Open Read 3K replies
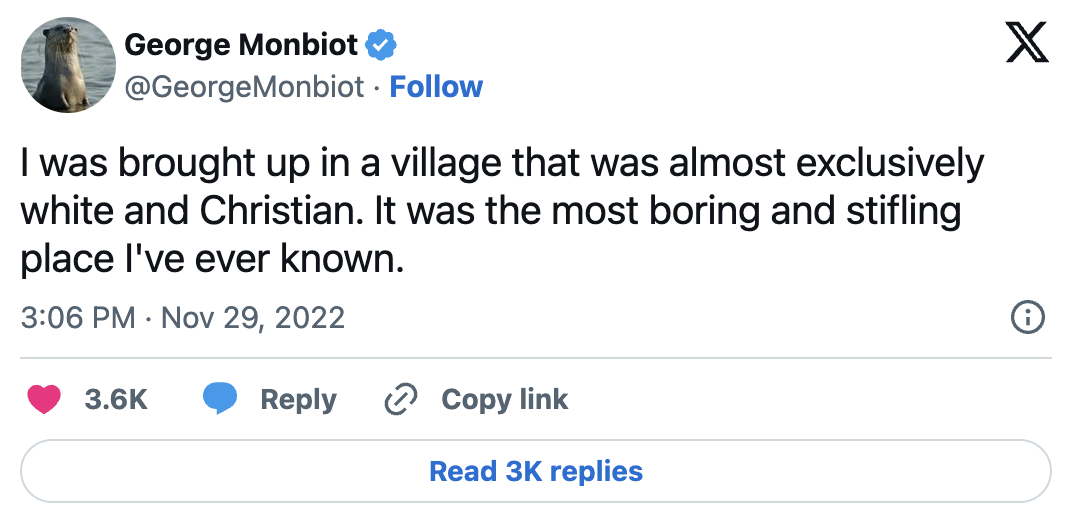This screenshot has height=524, width=1078. [536, 471]
